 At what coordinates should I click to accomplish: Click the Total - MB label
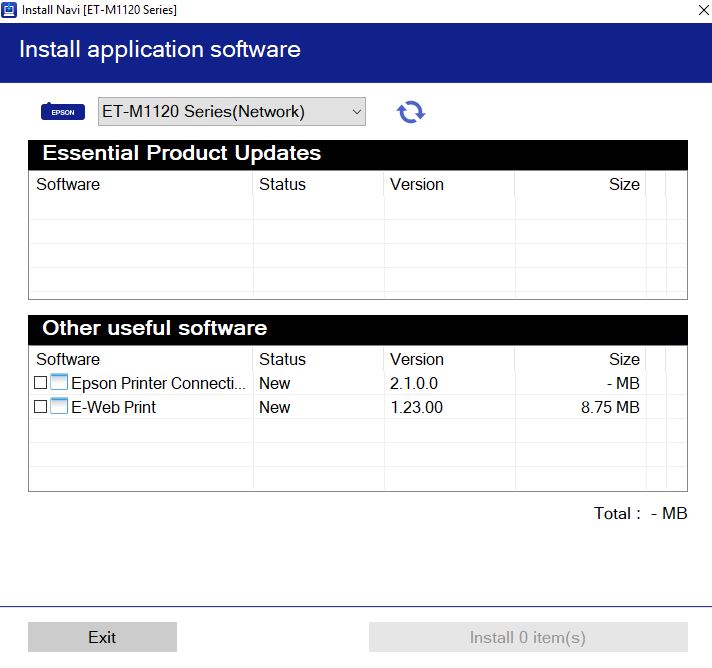(x=640, y=513)
